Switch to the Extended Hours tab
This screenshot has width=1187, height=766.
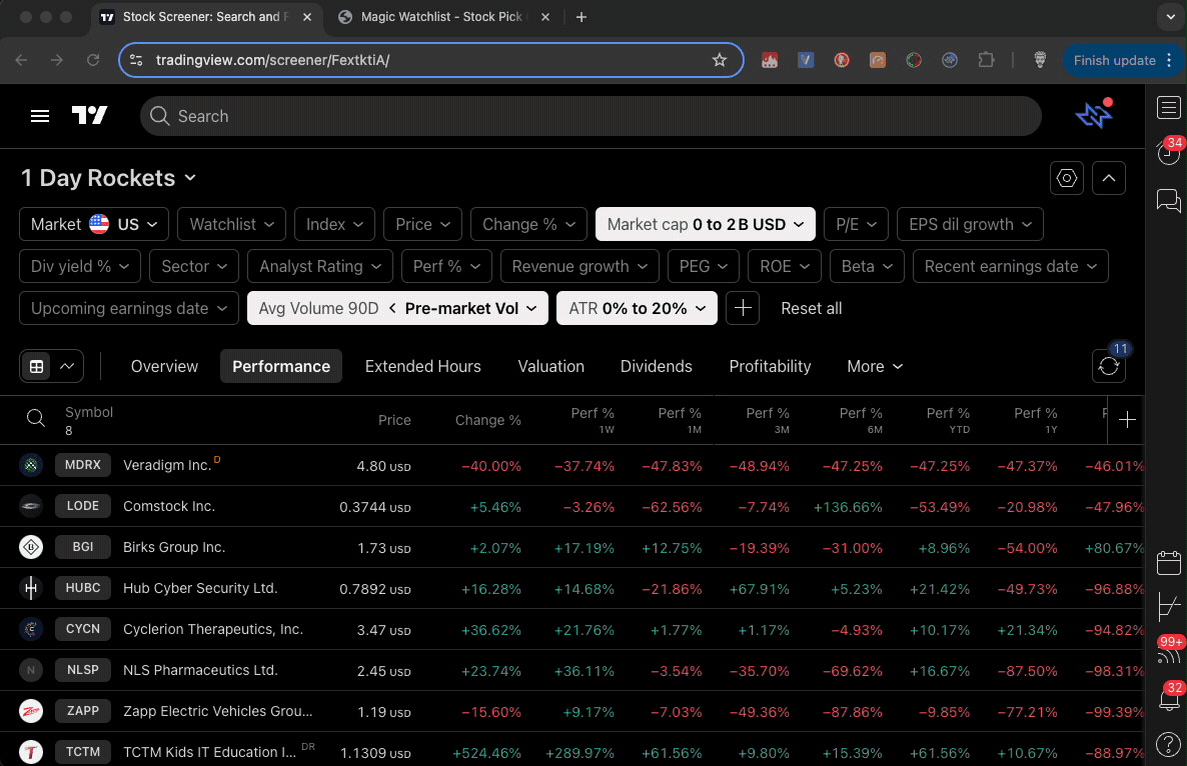pyautogui.click(x=423, y=366)
